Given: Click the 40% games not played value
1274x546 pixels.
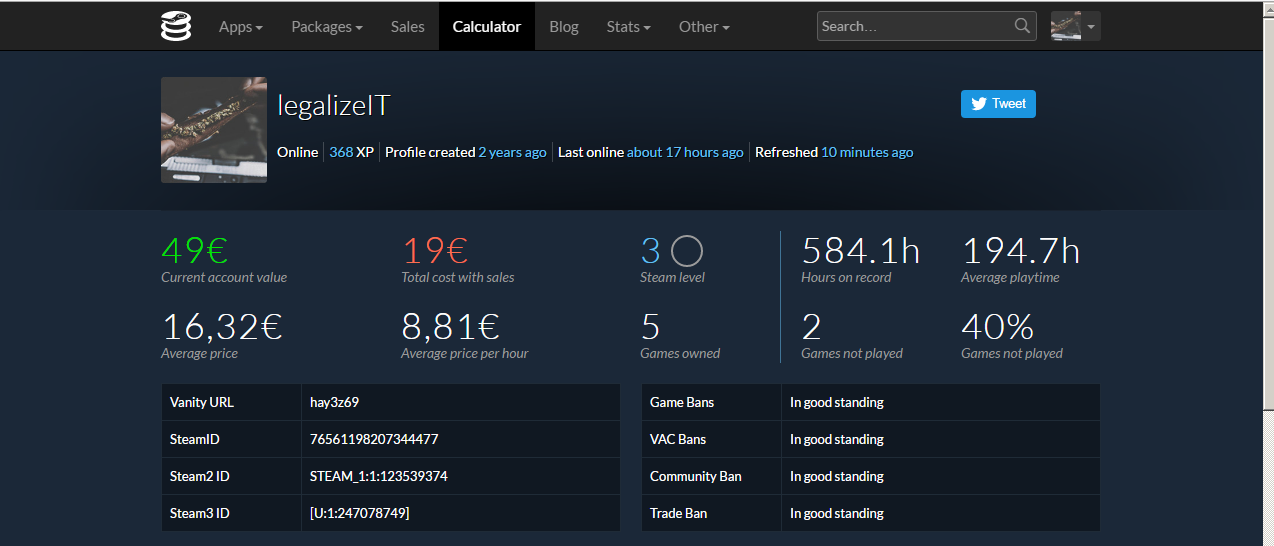Looking at the screenshot, I should (x=997, y=326).
